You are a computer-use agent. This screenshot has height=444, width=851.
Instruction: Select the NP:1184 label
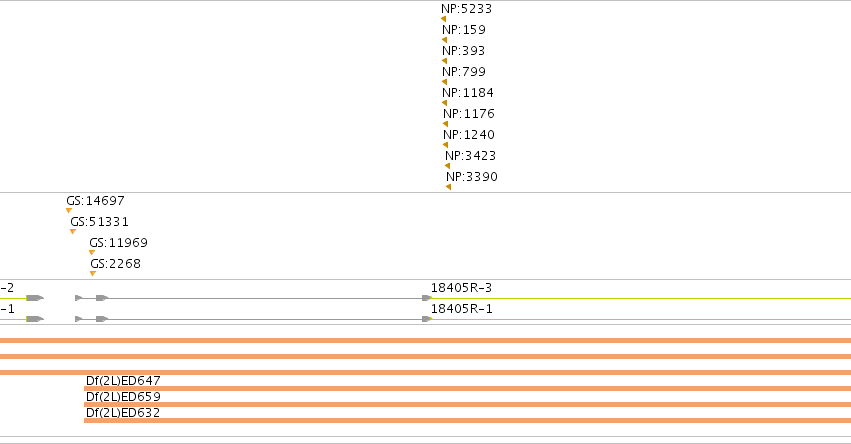coord(468,93)
